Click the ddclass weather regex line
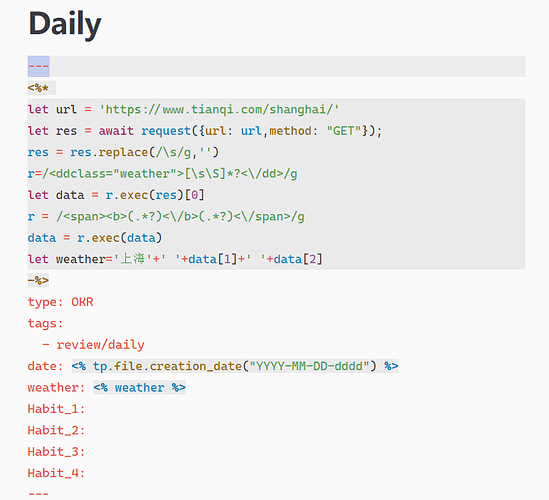 pyautogui.click(x=162, y=174)
